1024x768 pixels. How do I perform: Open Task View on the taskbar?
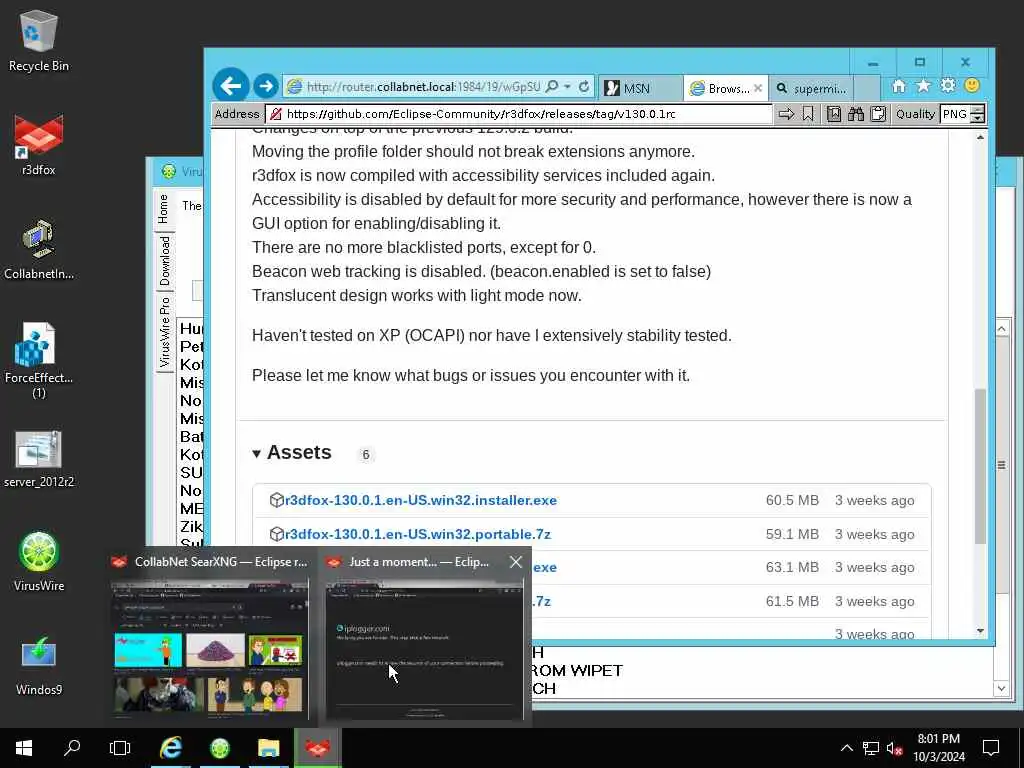[120, 748]
